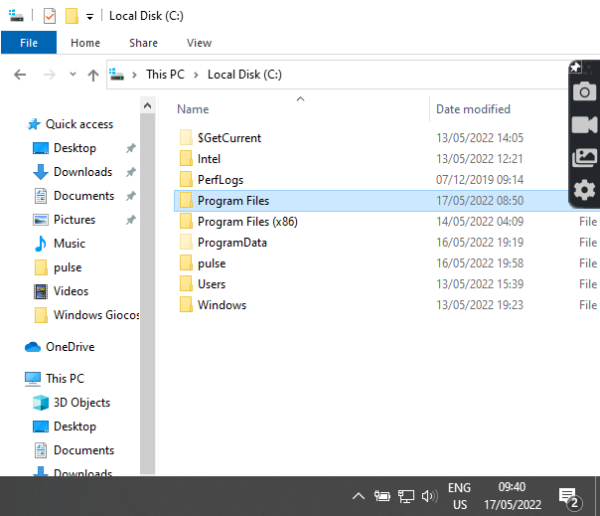Open Desktop under This PC
Viewport: 600px width, 516px height.
[75, 426]
